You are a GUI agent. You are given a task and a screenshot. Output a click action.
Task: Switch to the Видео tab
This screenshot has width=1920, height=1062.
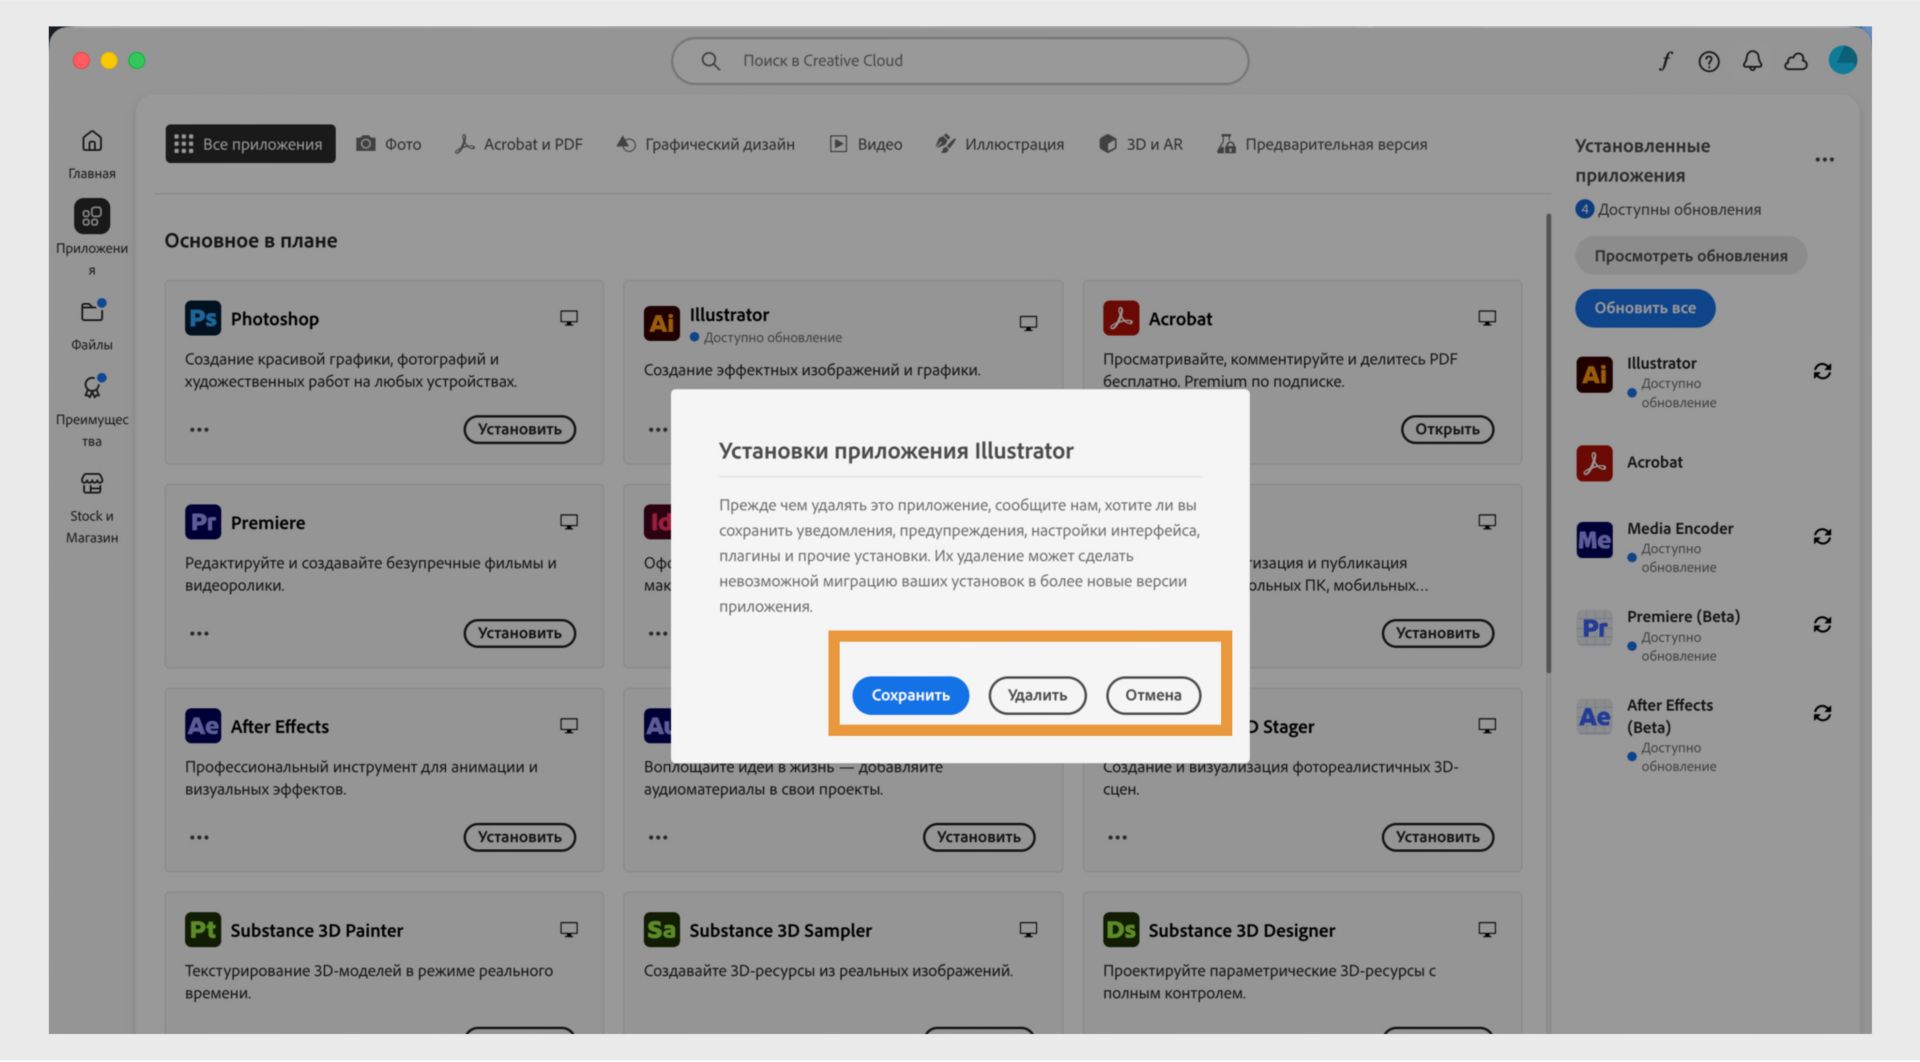click(866, 144)
